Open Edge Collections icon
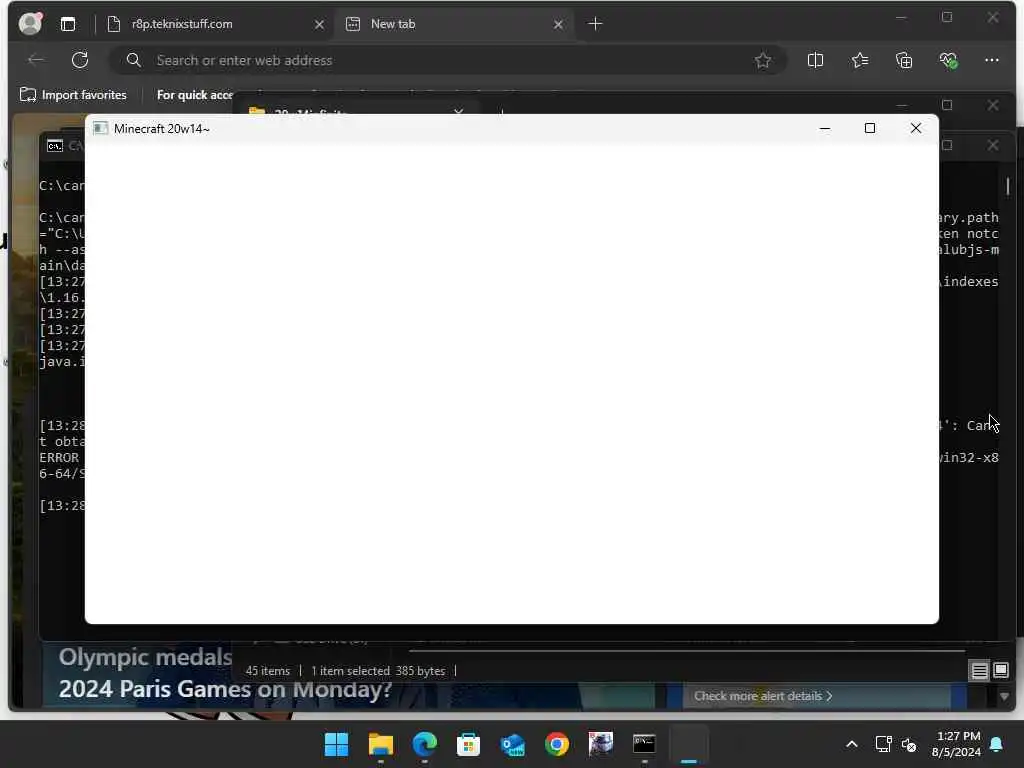The height and width of the screenshot is (768, 1024). click(x=904, y=60)
